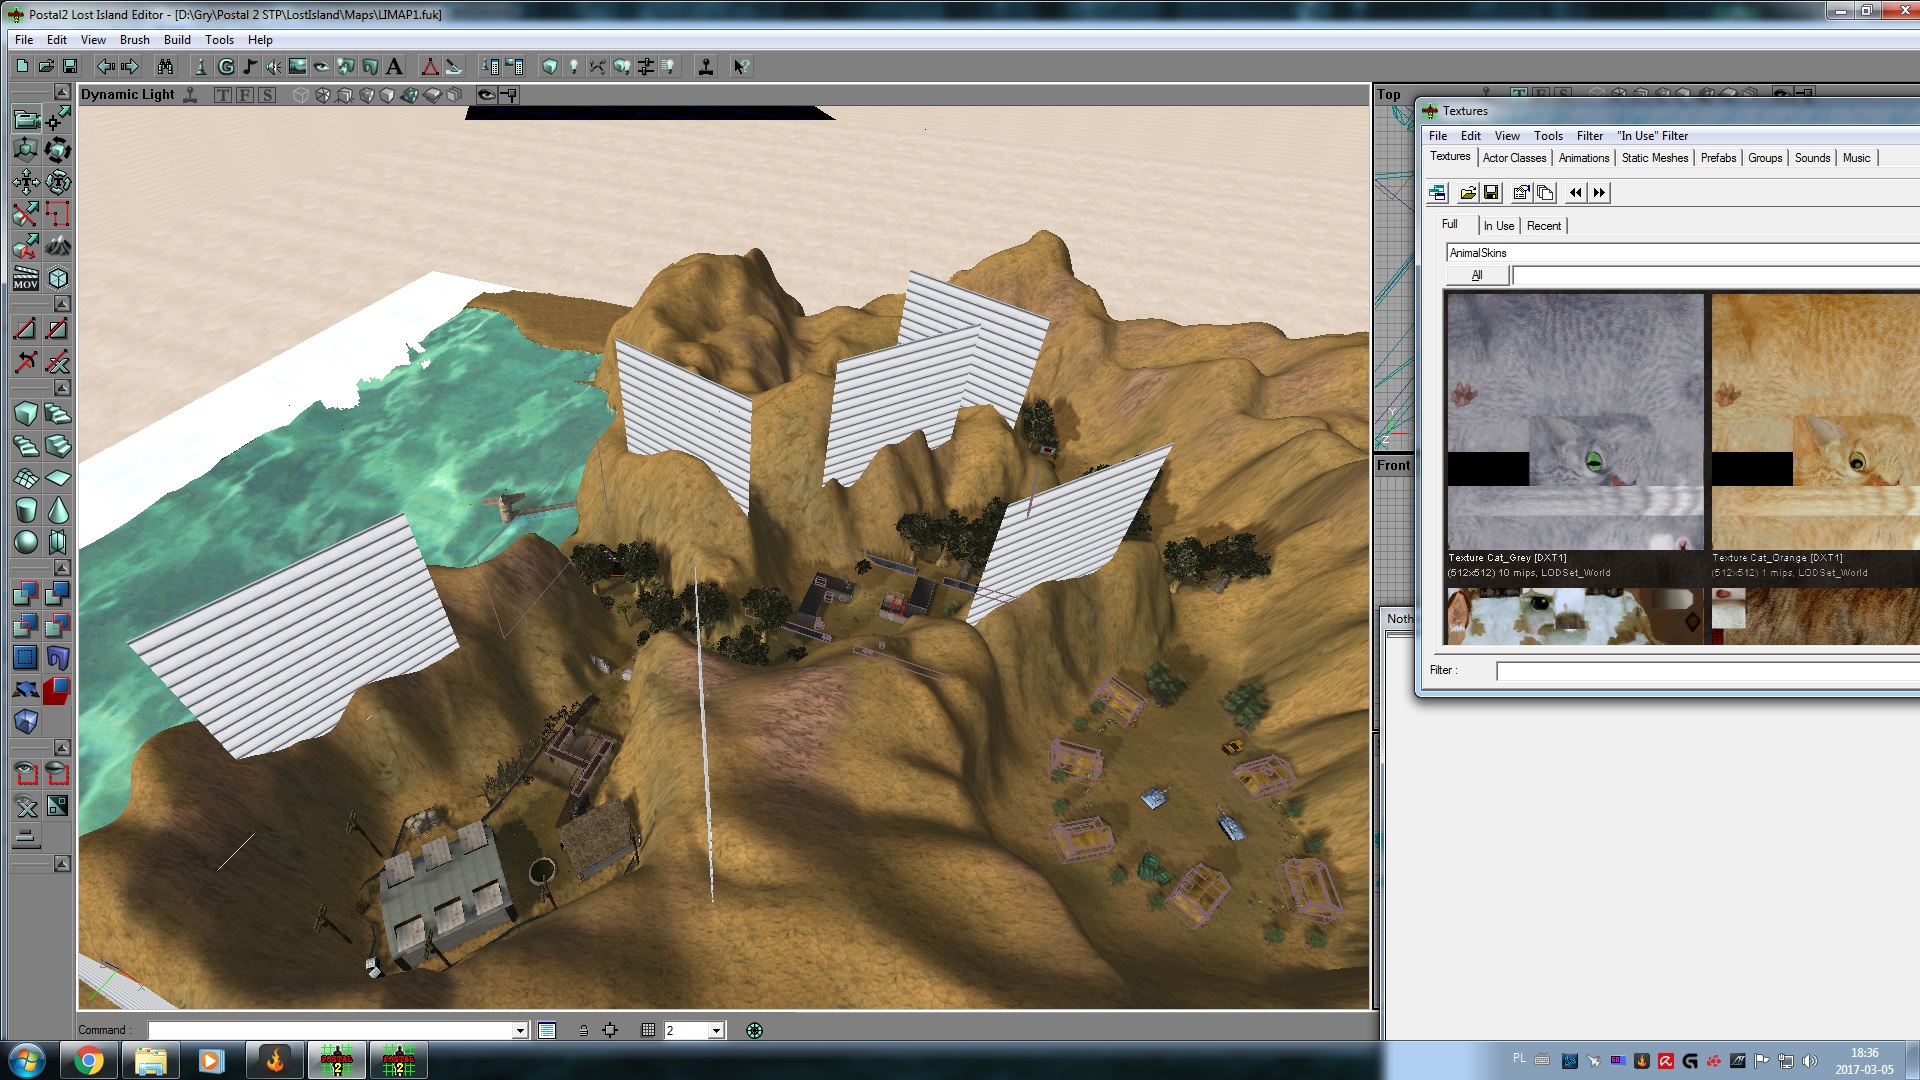
Task: Open Build Options sliders icon
Action: coord(646,66)
